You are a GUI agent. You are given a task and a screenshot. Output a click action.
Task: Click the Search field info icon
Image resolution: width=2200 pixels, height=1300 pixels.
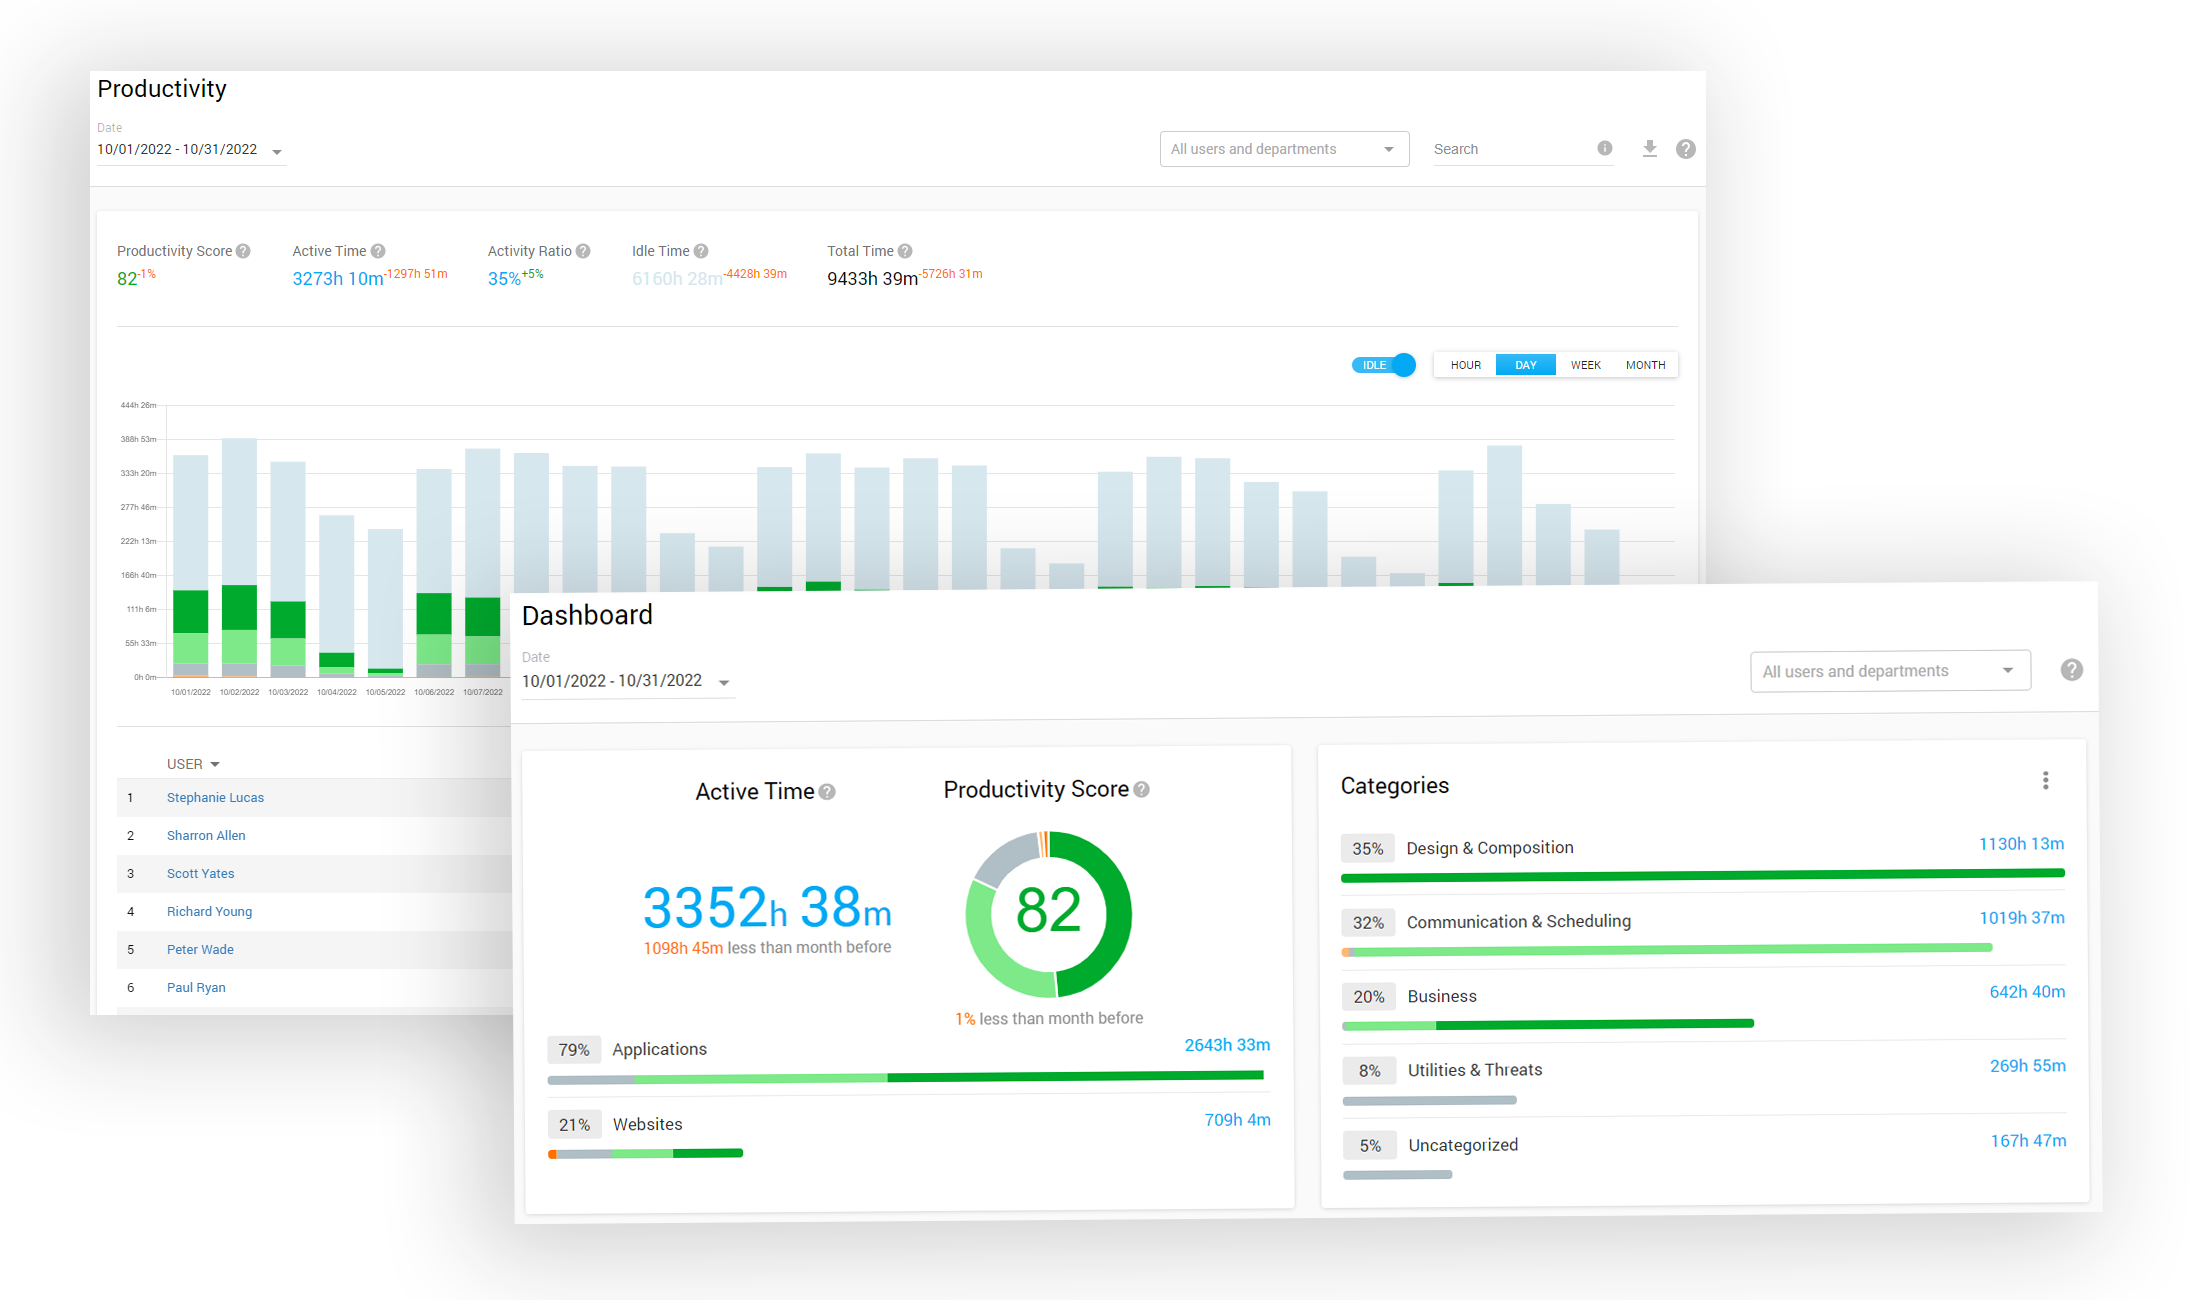1605,148
